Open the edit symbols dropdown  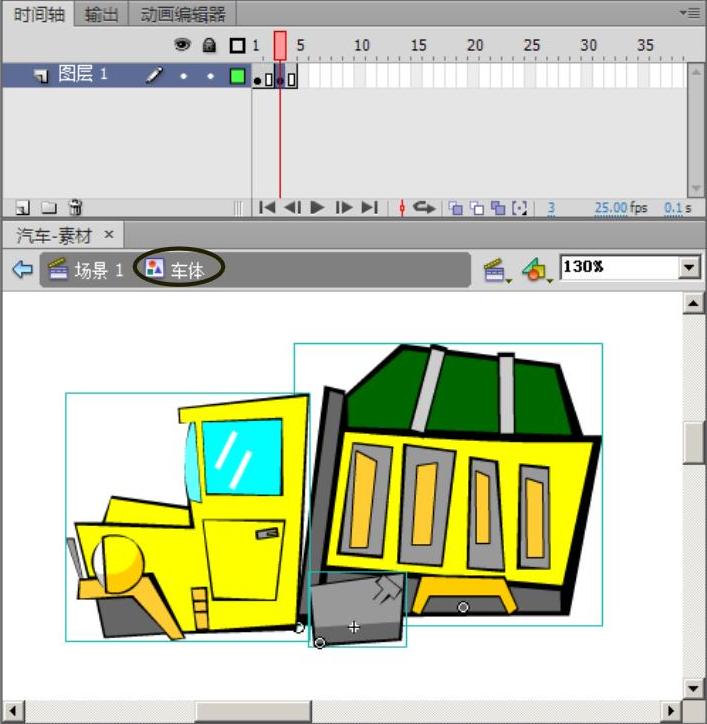tap(537, 270)
